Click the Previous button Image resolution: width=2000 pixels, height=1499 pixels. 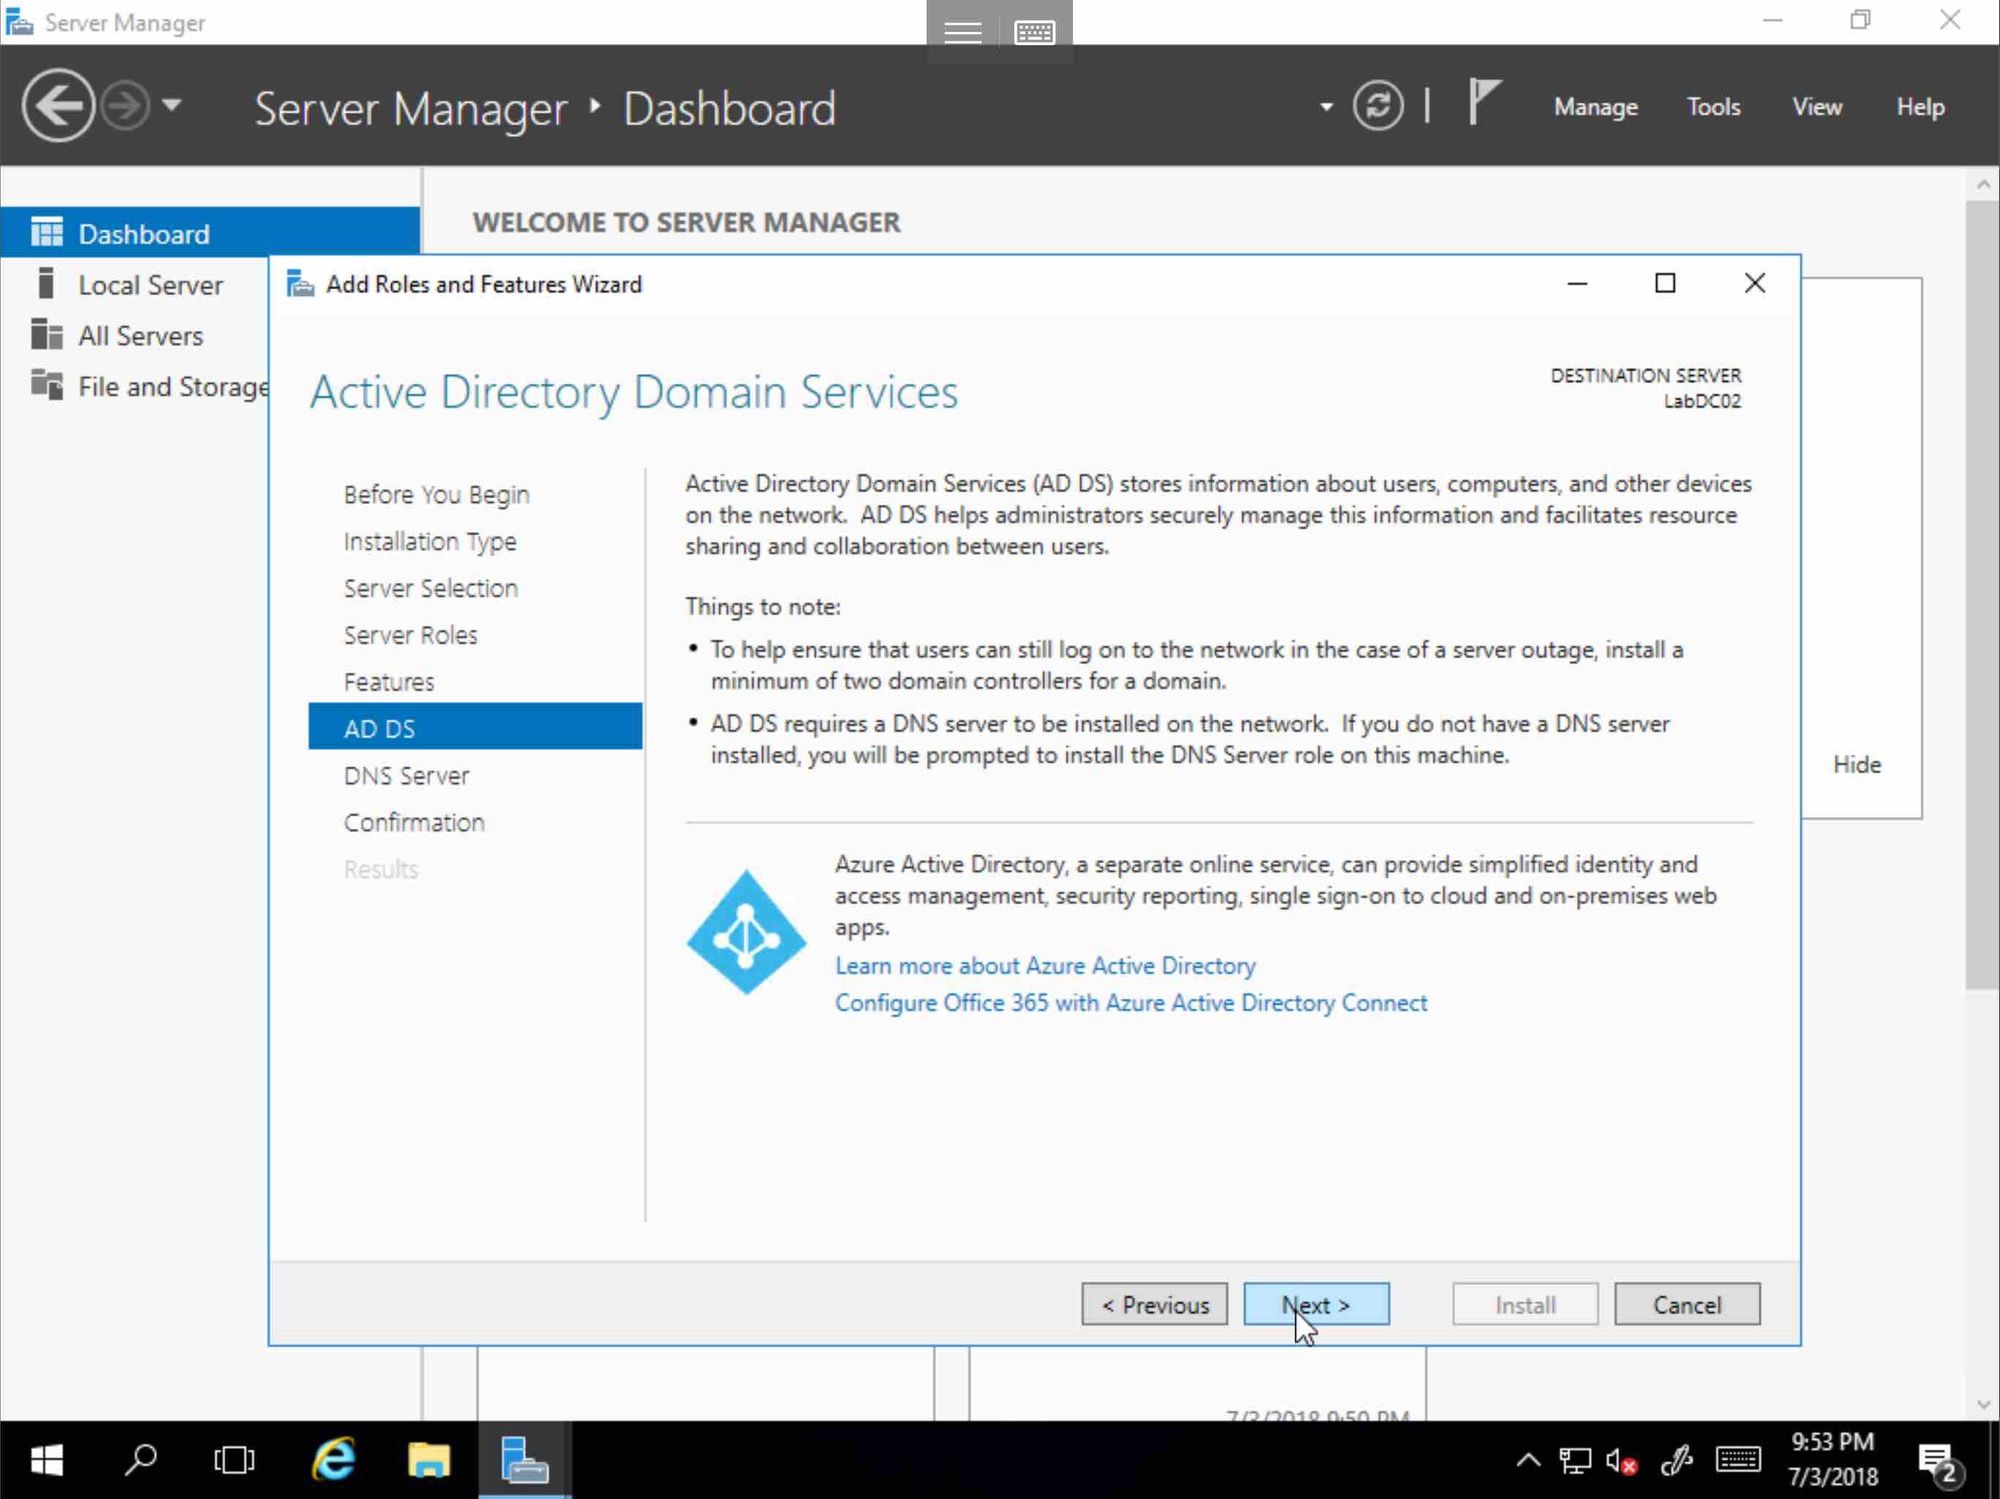tap(1155, 1305)
